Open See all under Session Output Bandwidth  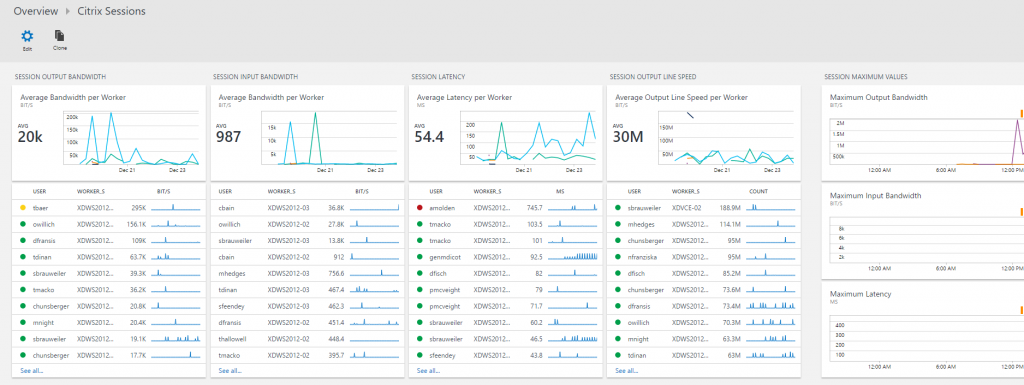pos(32,371)
